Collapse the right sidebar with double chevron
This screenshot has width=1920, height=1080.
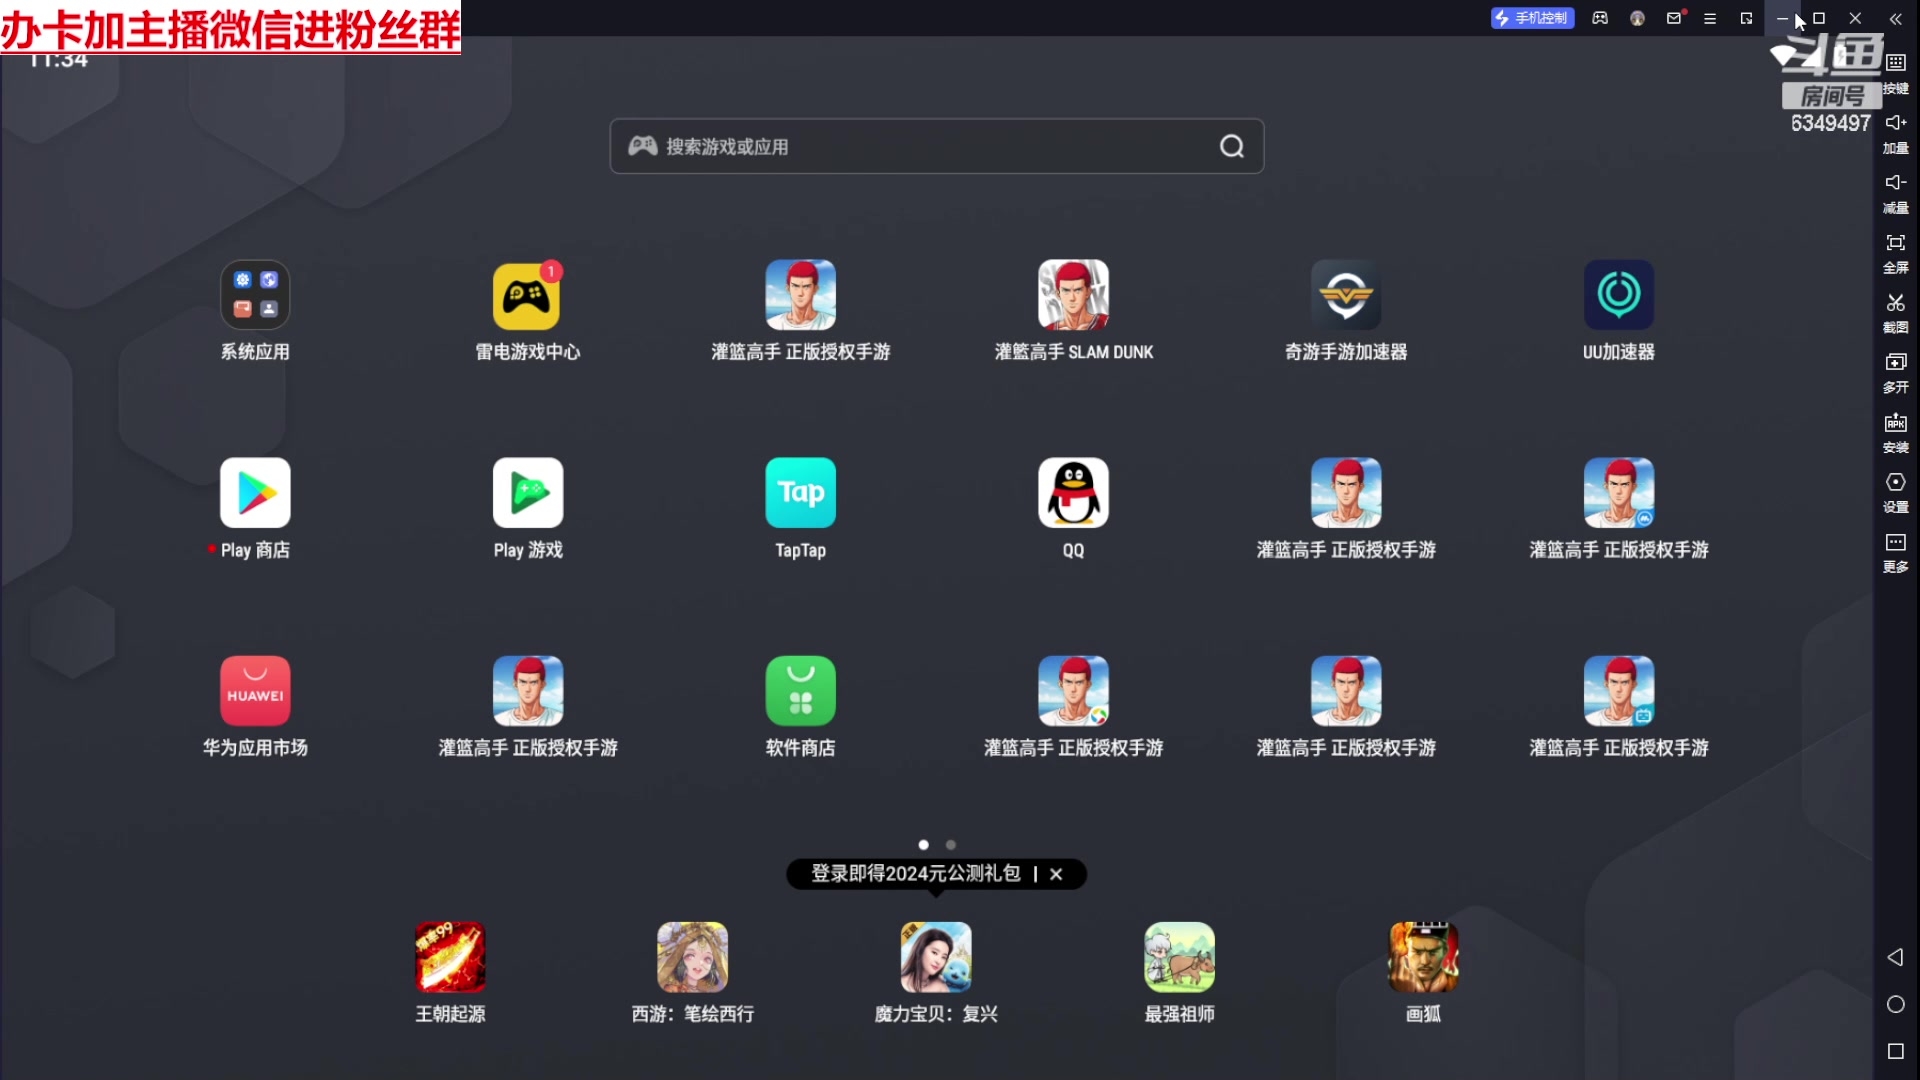click(x=1895, y=18)
